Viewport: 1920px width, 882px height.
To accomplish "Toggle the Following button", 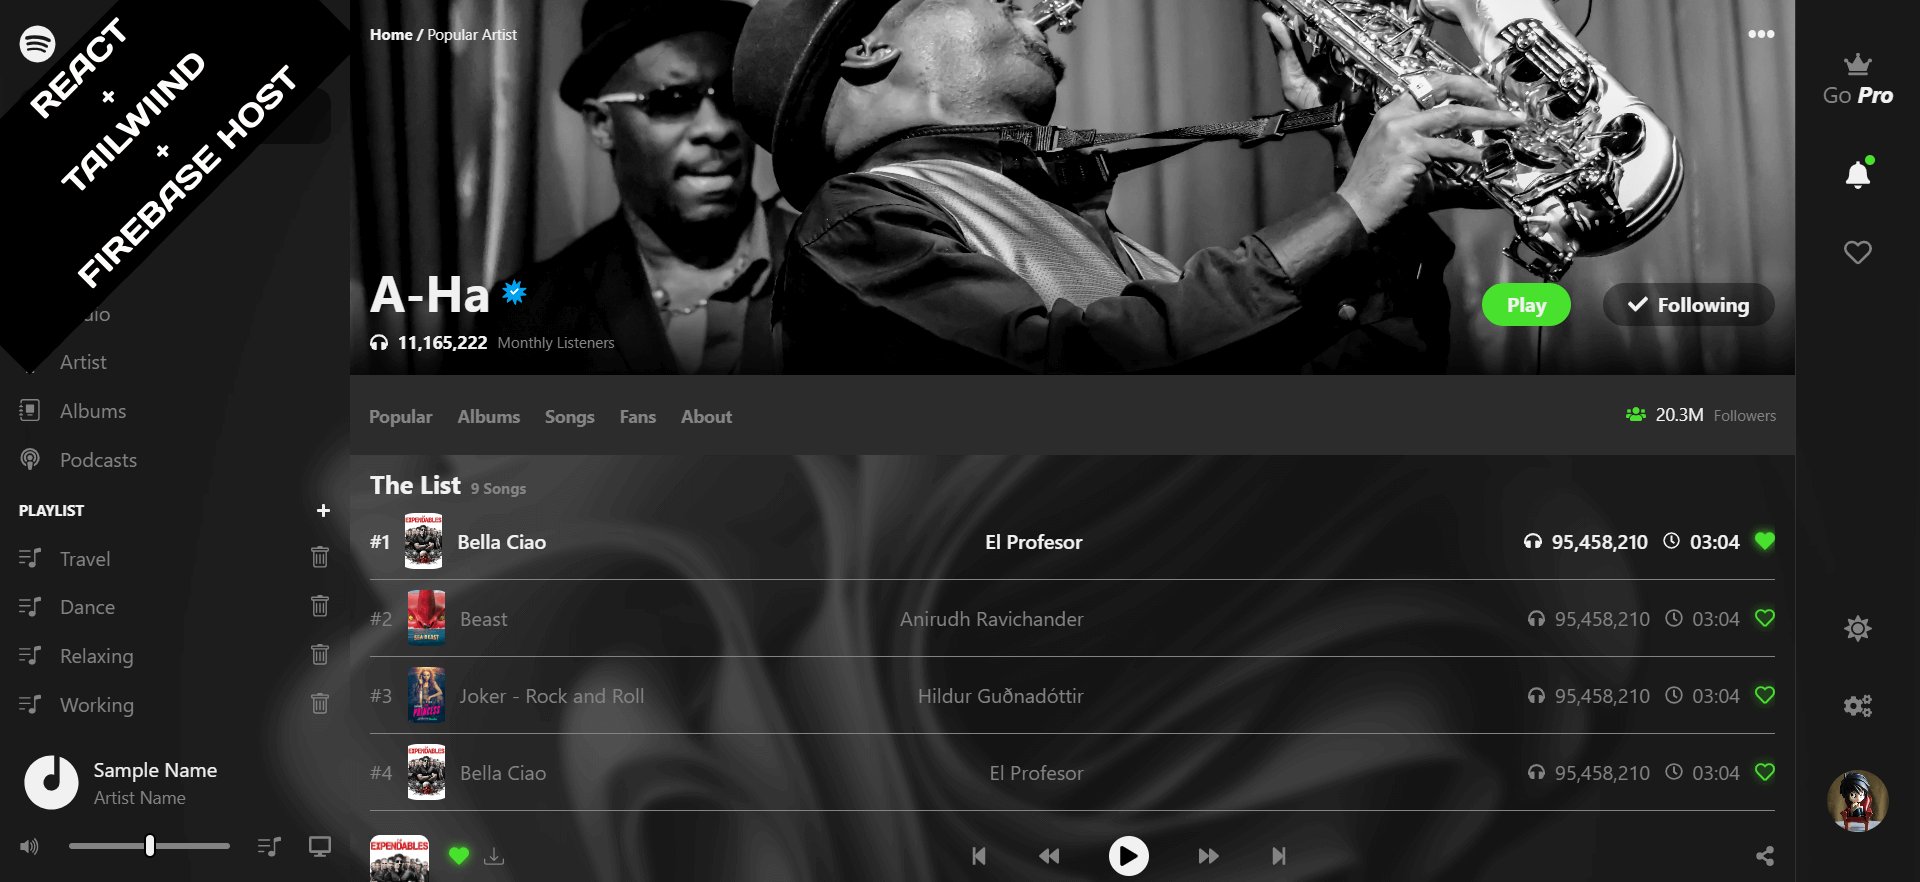I will pos(1688,305).
